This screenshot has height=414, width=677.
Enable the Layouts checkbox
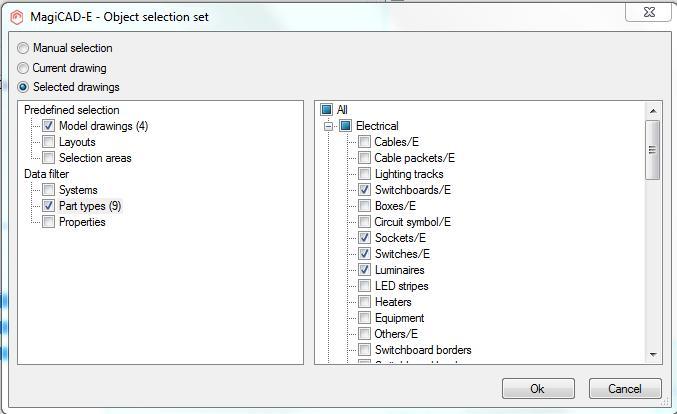coord(48,142)
